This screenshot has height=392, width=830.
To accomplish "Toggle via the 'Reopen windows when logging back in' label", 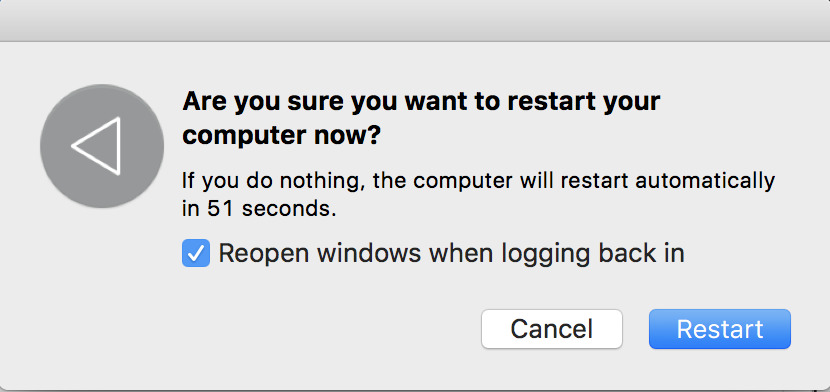I will (x=452, y=253).
